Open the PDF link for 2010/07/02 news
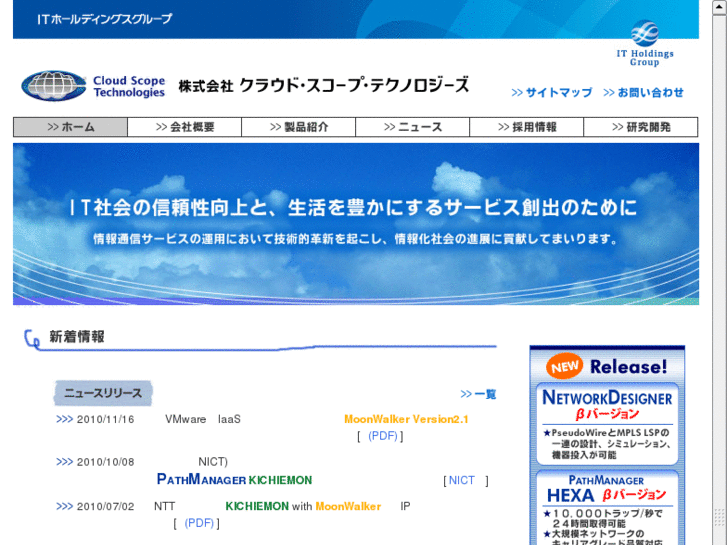Image resolution: width=727 pixels, height=545 pixels. point(199,523)
